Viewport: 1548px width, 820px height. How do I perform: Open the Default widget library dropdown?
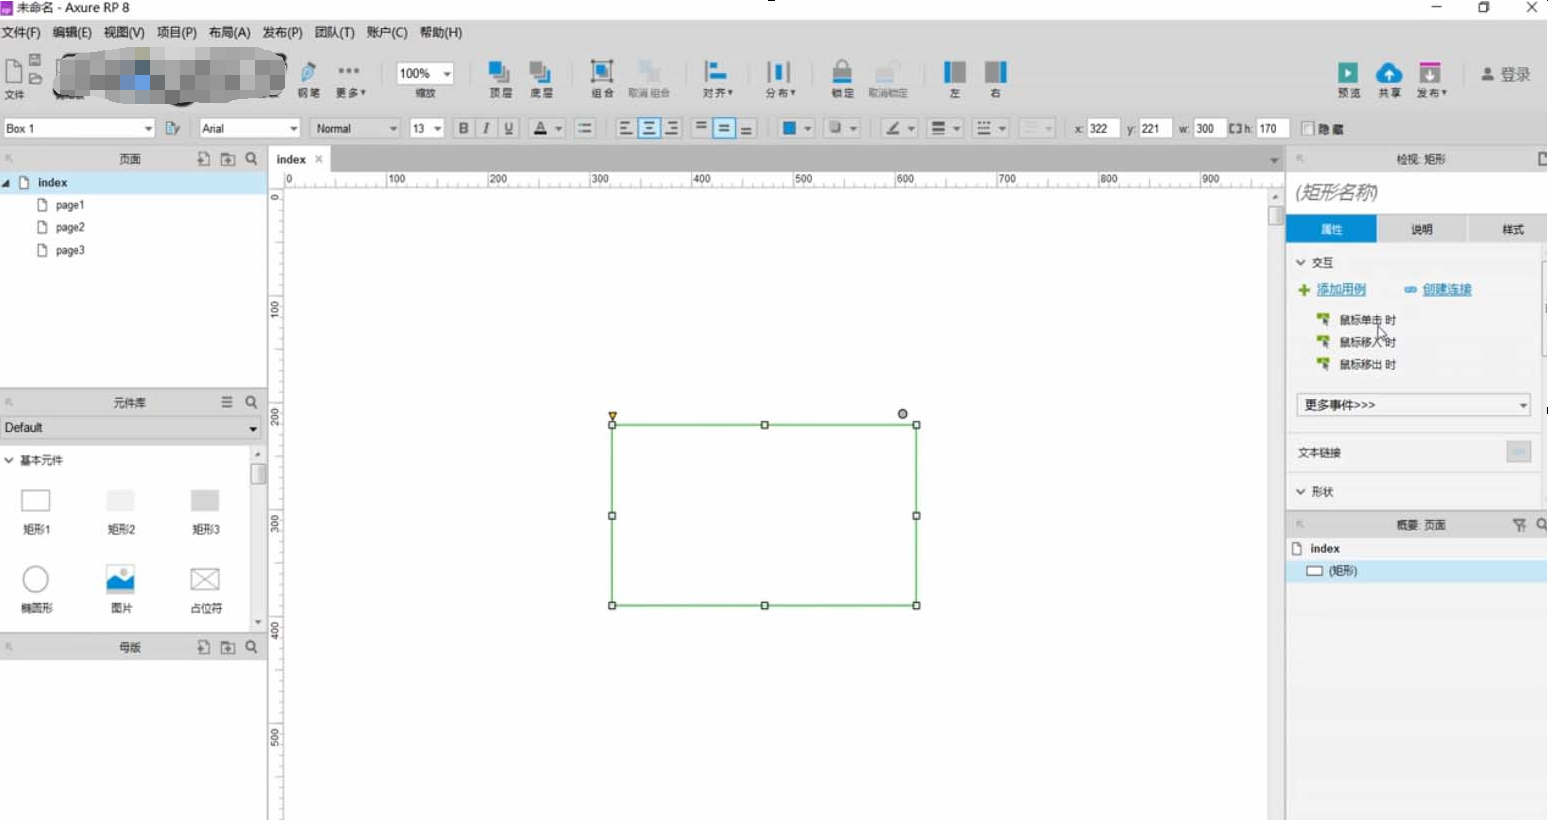click(130, 428)
